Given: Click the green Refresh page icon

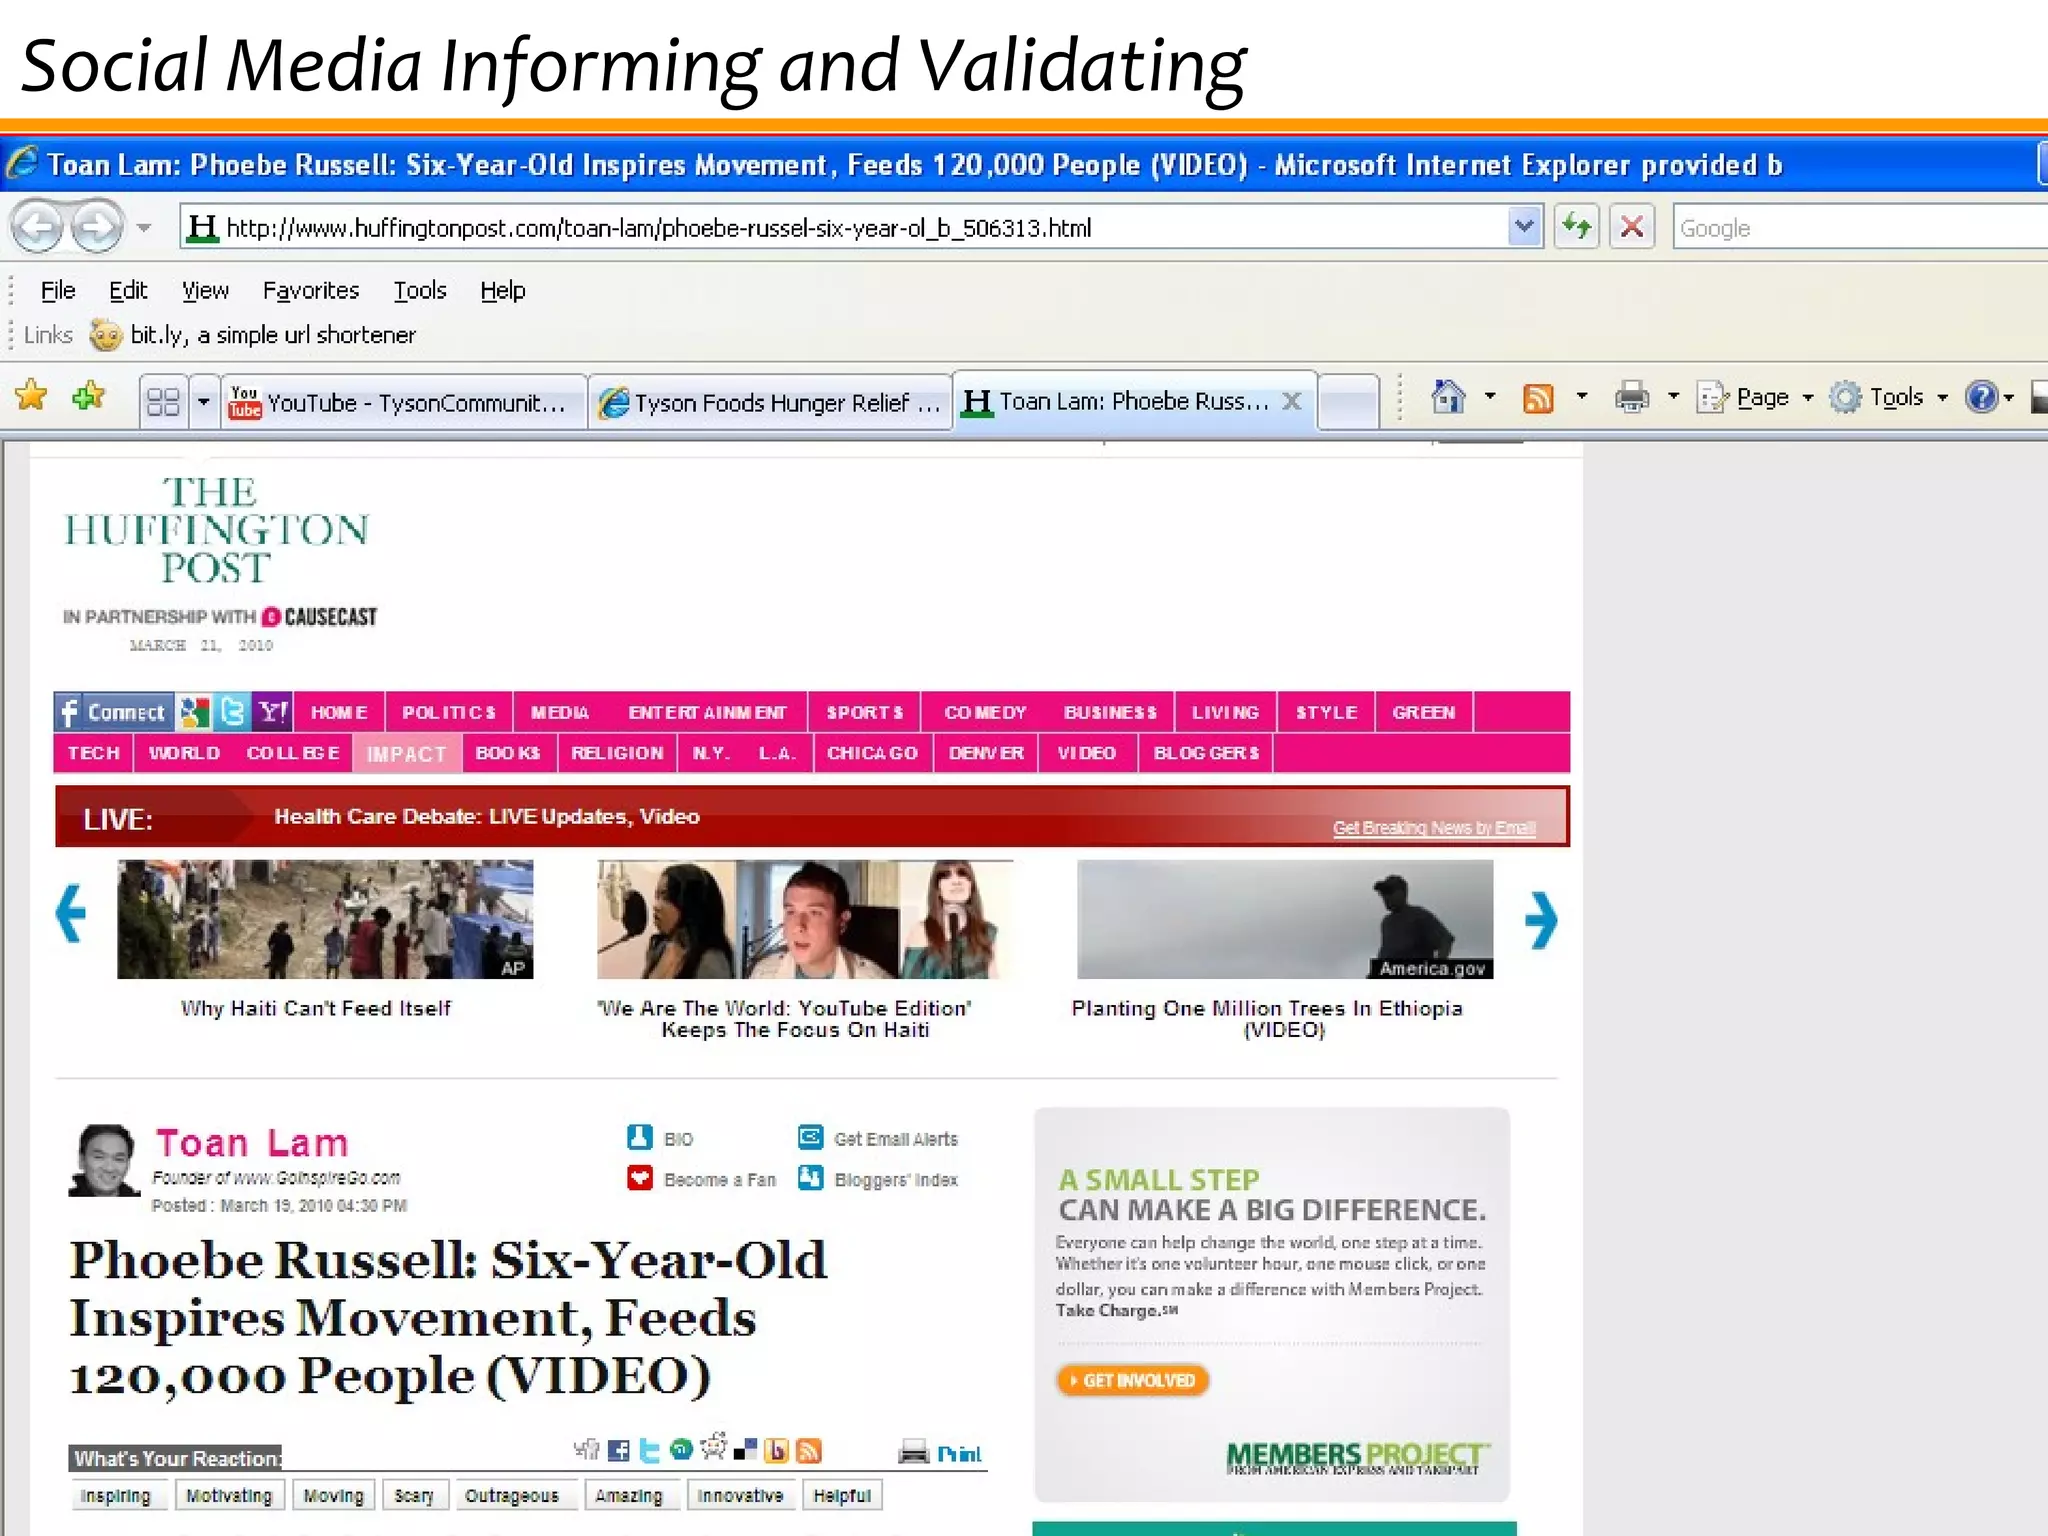Looking at the screenshot, I should (x=1576, y=227).
